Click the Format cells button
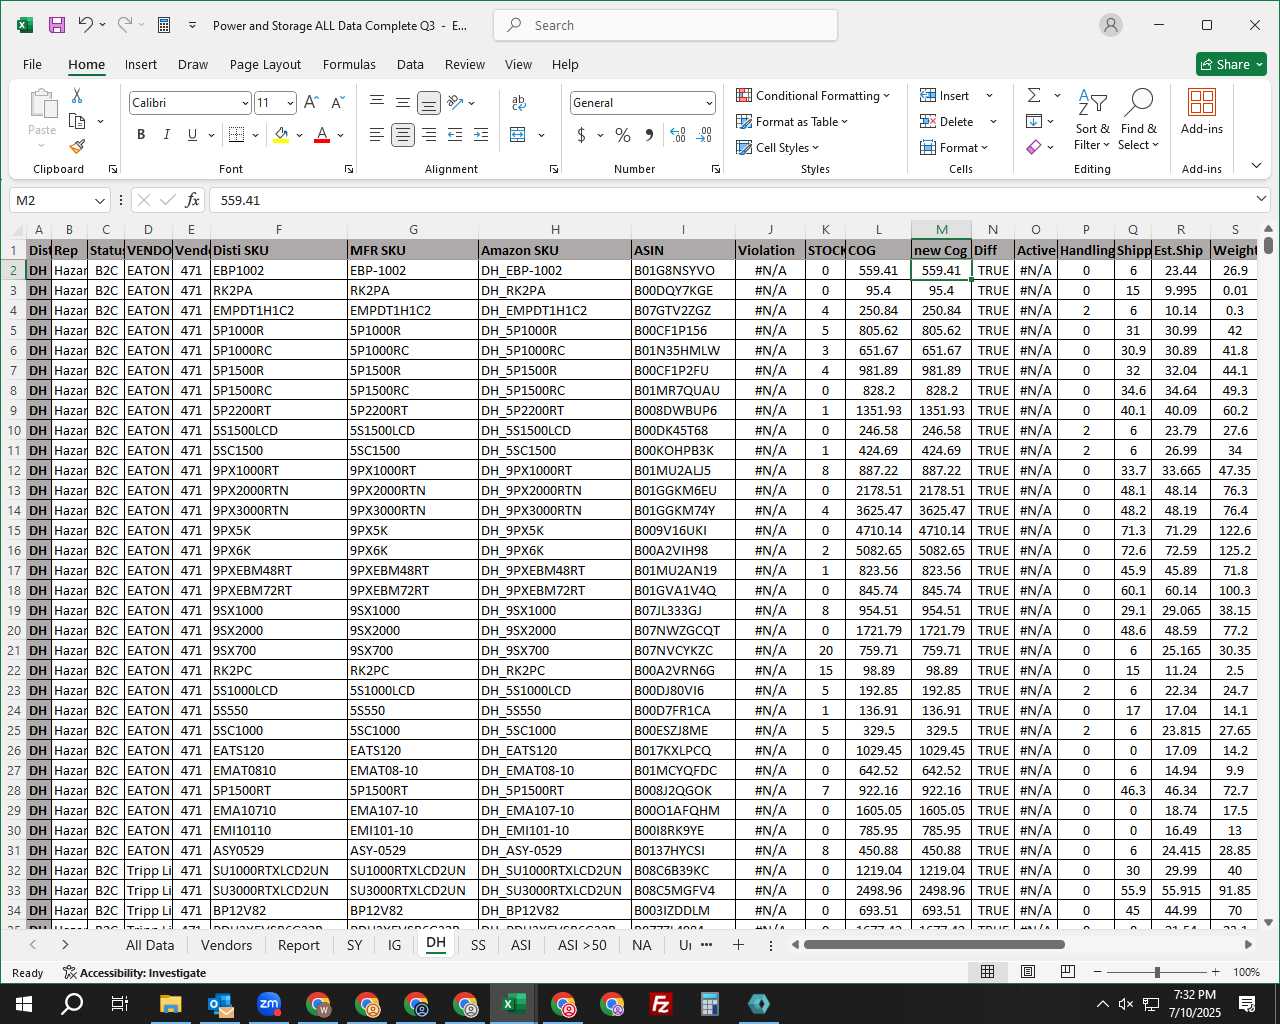This screenshot has width=1280, height=1024. click(954, 147)
